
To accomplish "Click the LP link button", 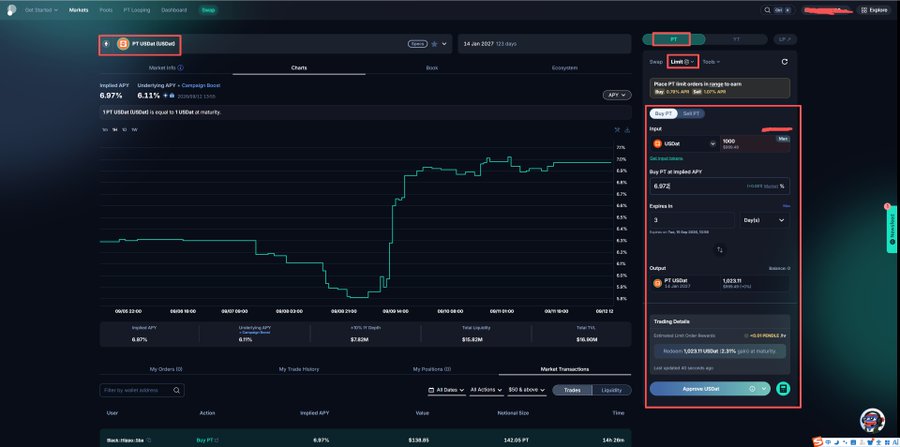I will tap(785, 39).
